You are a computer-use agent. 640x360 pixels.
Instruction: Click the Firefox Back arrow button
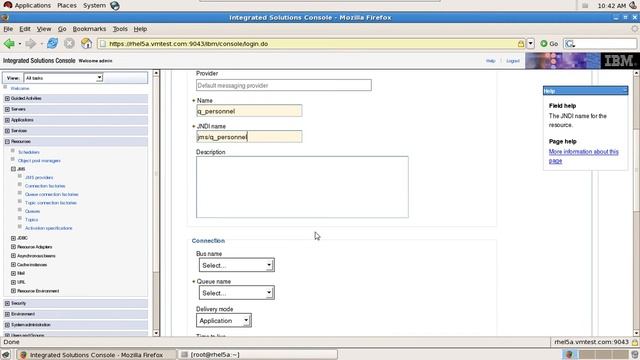click(9, 43)
